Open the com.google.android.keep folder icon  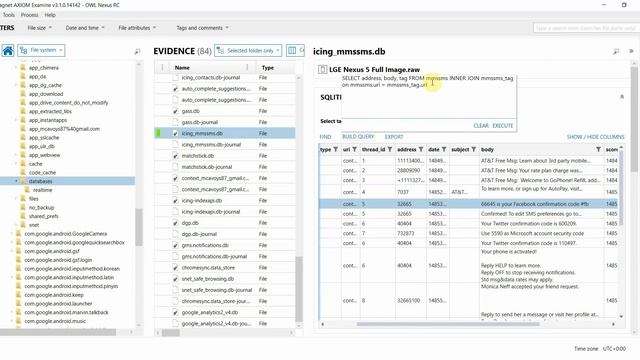pyautogui.click(x=18, y=295)
